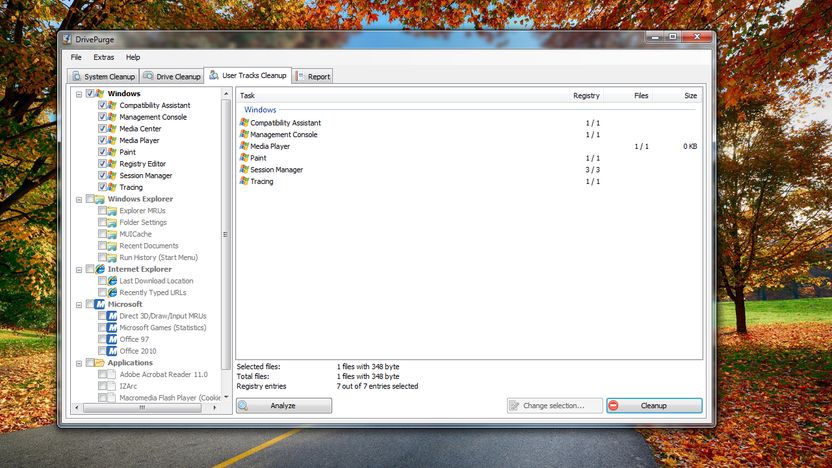This screenshot has height=468, width=832.
Task: Collapse the Applications tree group
Action: click(79, 363)
